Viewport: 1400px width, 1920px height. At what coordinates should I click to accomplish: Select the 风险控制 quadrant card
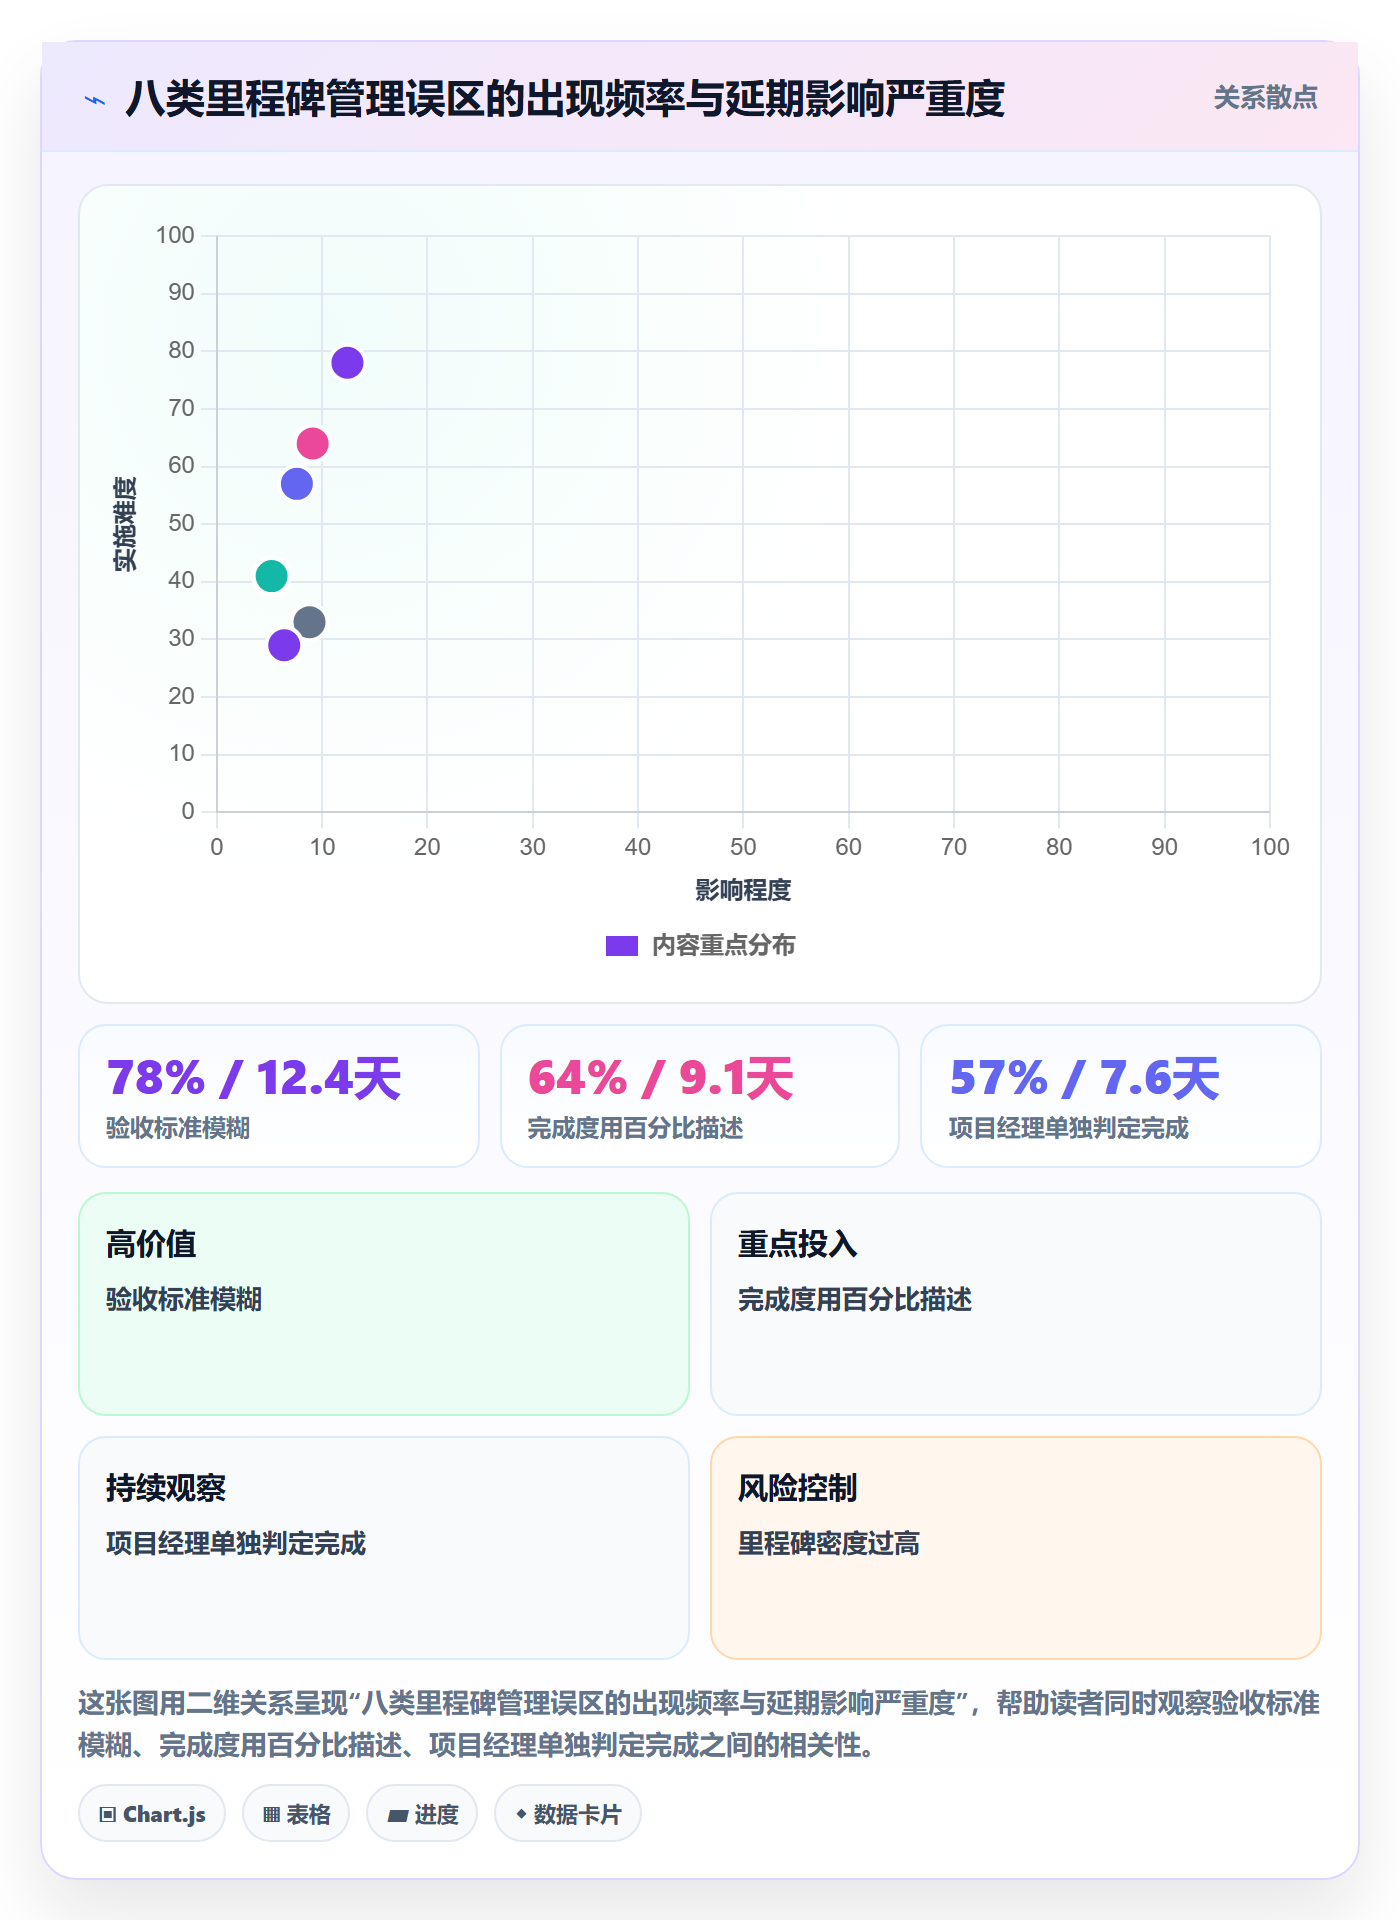[1016, 1548]
